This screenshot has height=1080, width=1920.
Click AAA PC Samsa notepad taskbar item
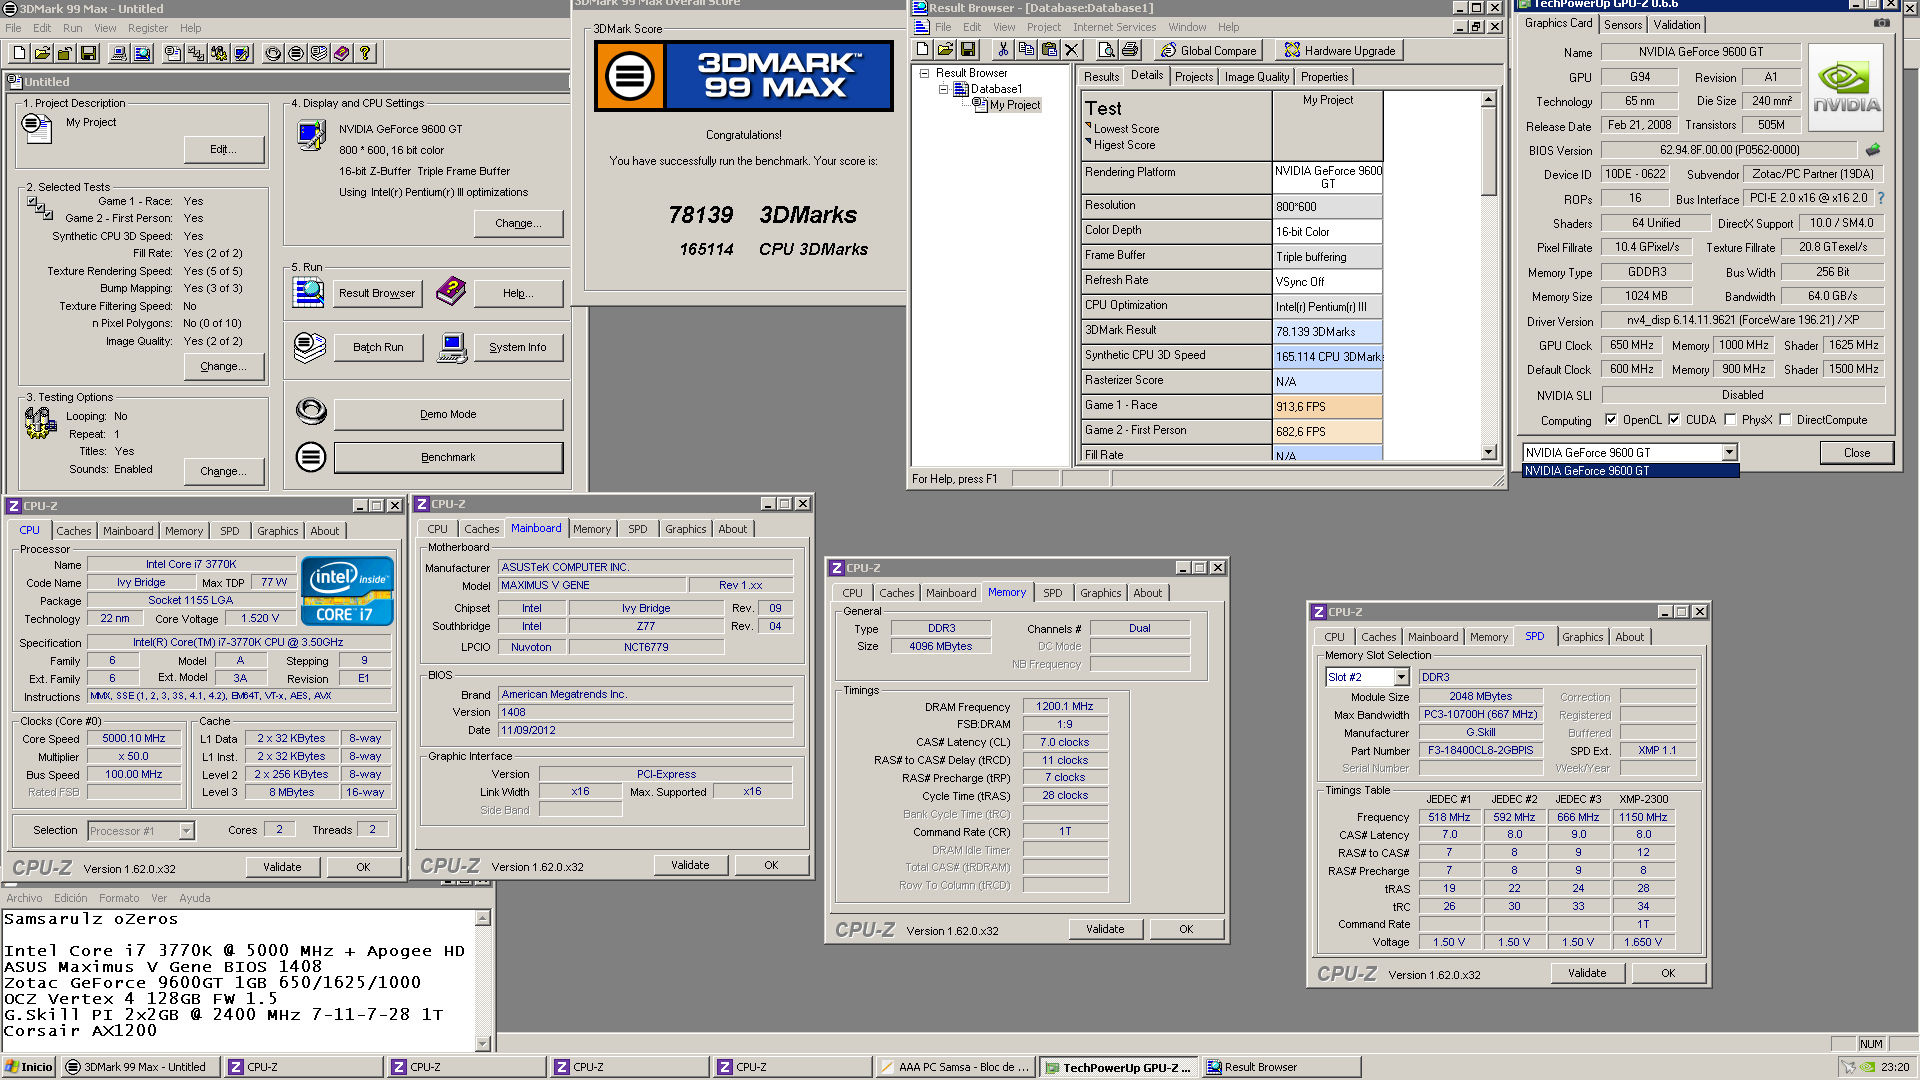tap(956, 1067)
